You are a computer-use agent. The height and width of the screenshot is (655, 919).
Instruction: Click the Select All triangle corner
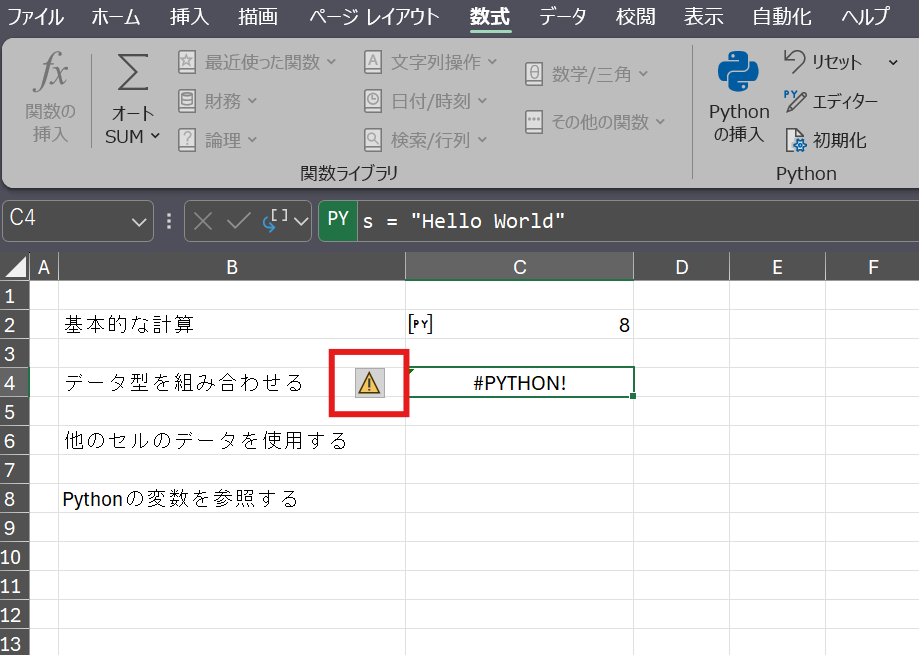(15, 266)
